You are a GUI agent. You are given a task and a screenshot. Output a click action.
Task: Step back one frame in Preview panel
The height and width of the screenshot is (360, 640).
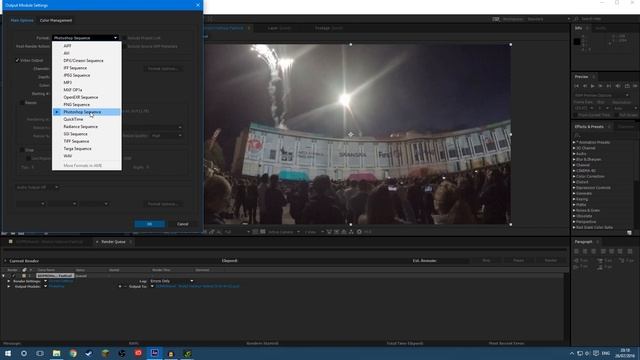584,86
